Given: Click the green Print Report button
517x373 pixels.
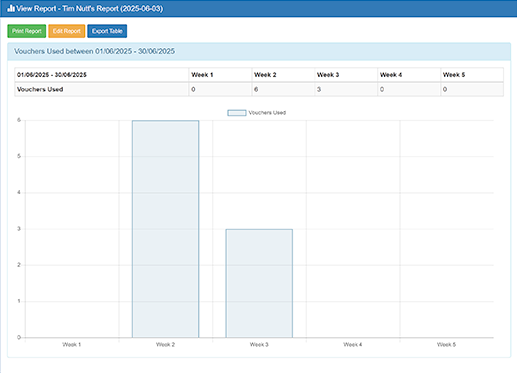Looking at the screenshot, I should [27, 31].
